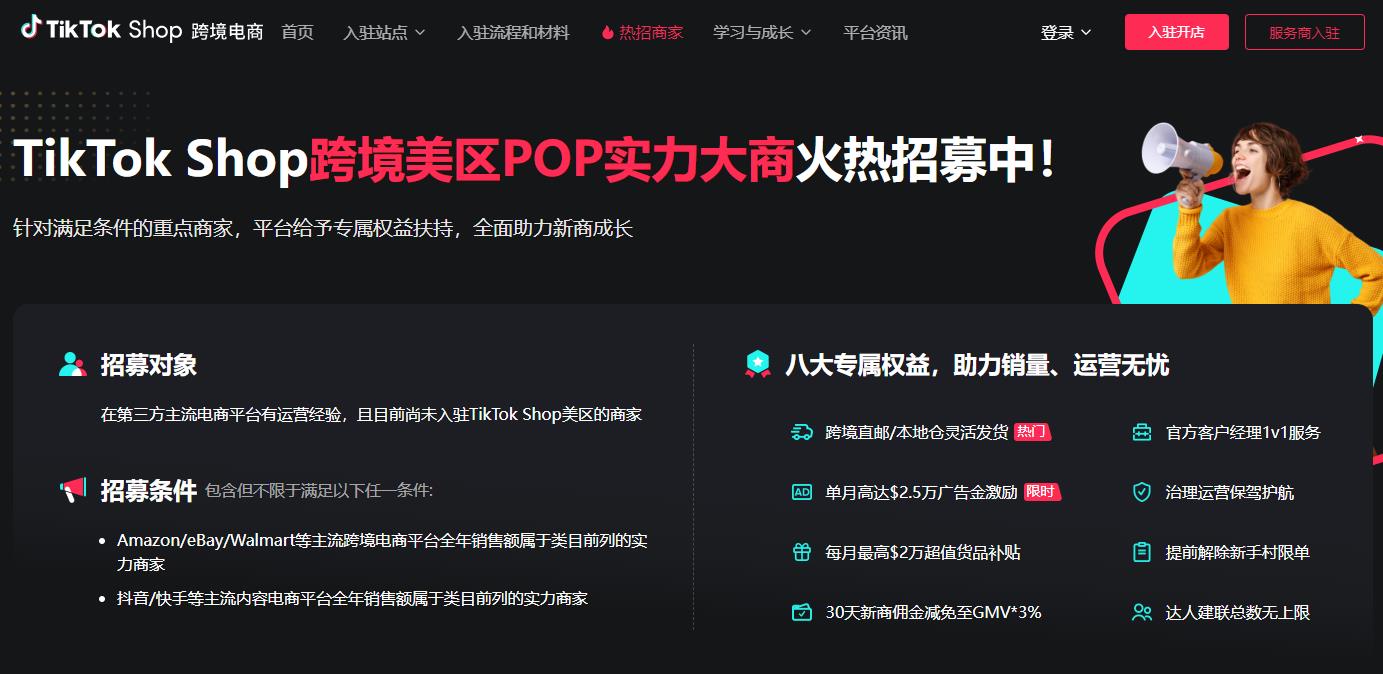The height and width of the screenshot is (674, 1383).
Task: Go to the 首页 nav item
Action: click(297, 33)
